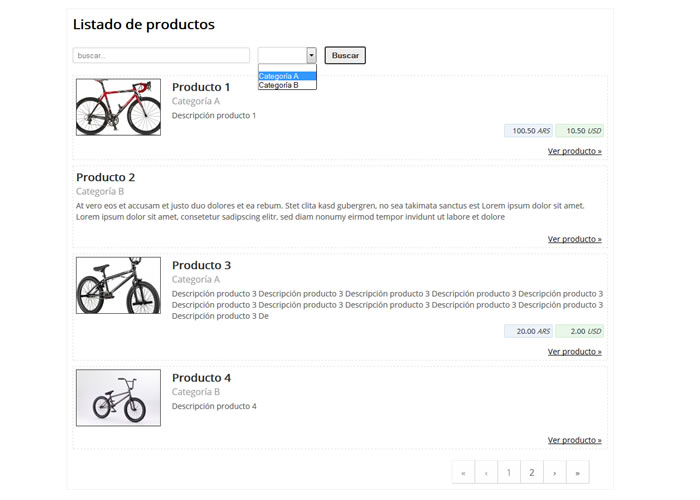Jump to last page using » pagination icon
Image resolution: width=700 pixels, height=500 pixels.
578,472
